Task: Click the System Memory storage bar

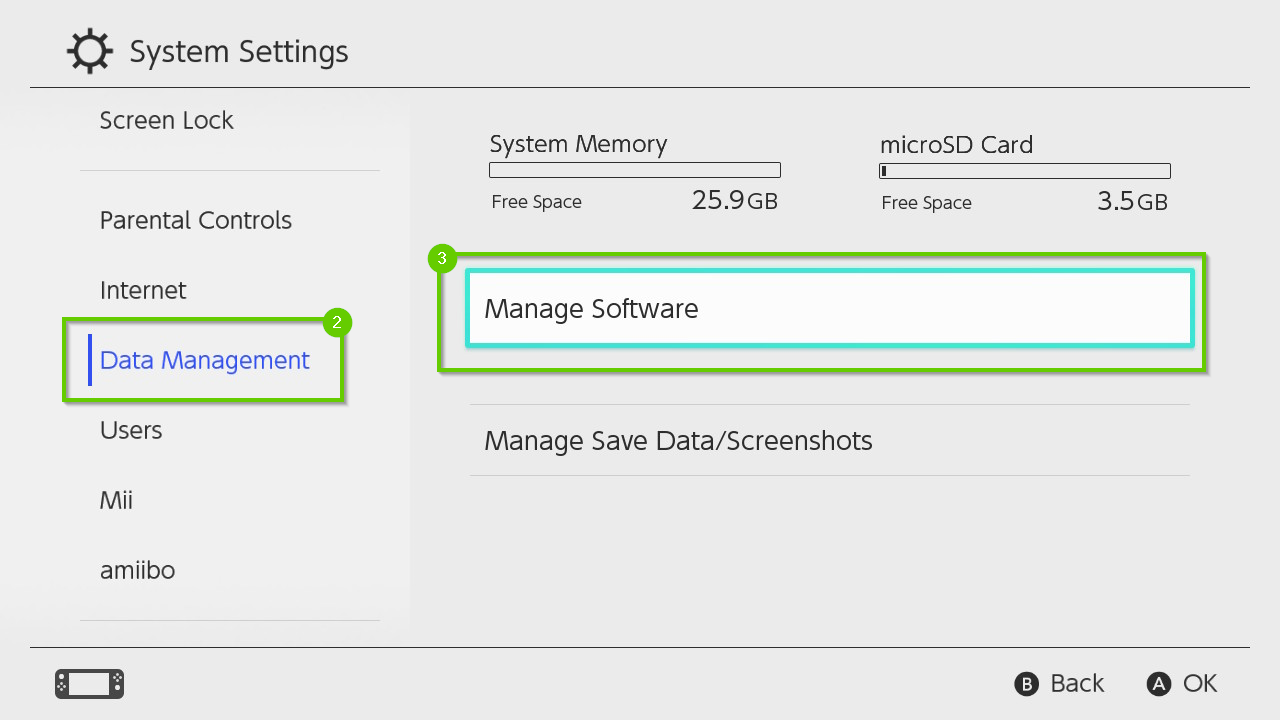Action: (x=634, y=169)
